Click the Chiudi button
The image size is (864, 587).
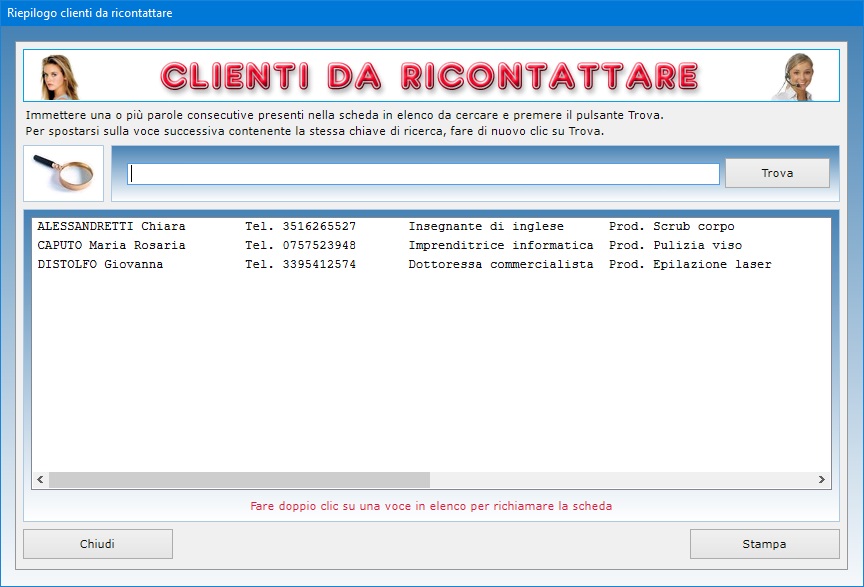pyautogui.click(x=98, y=544)
